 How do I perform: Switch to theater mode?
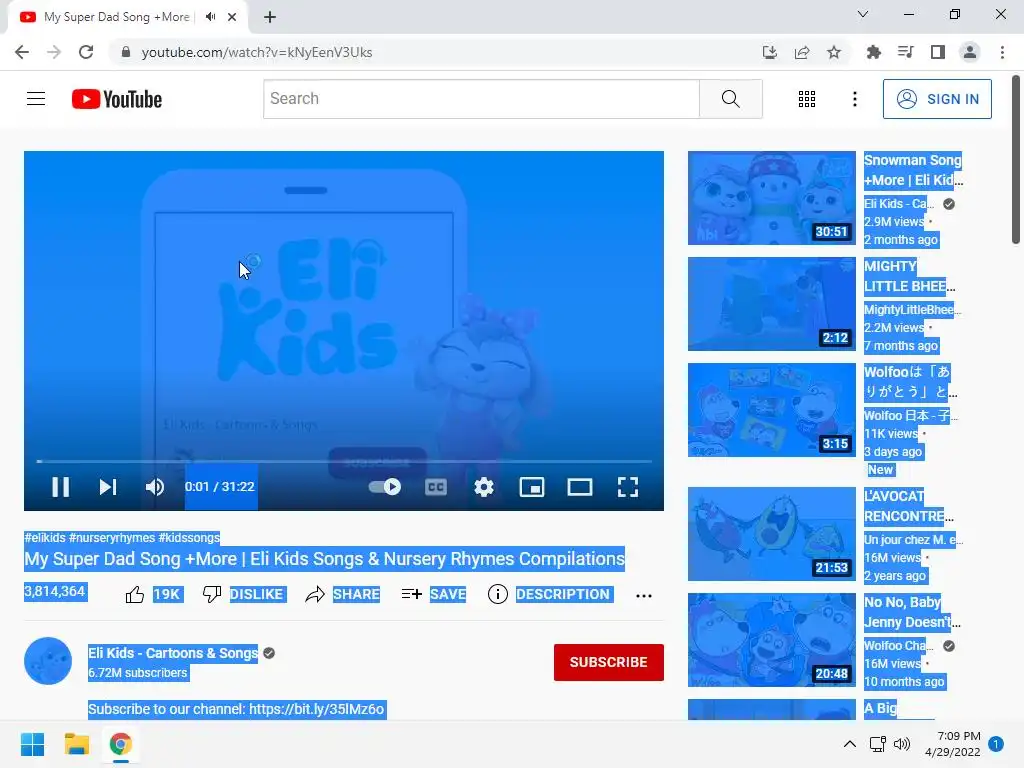(579, 487)
